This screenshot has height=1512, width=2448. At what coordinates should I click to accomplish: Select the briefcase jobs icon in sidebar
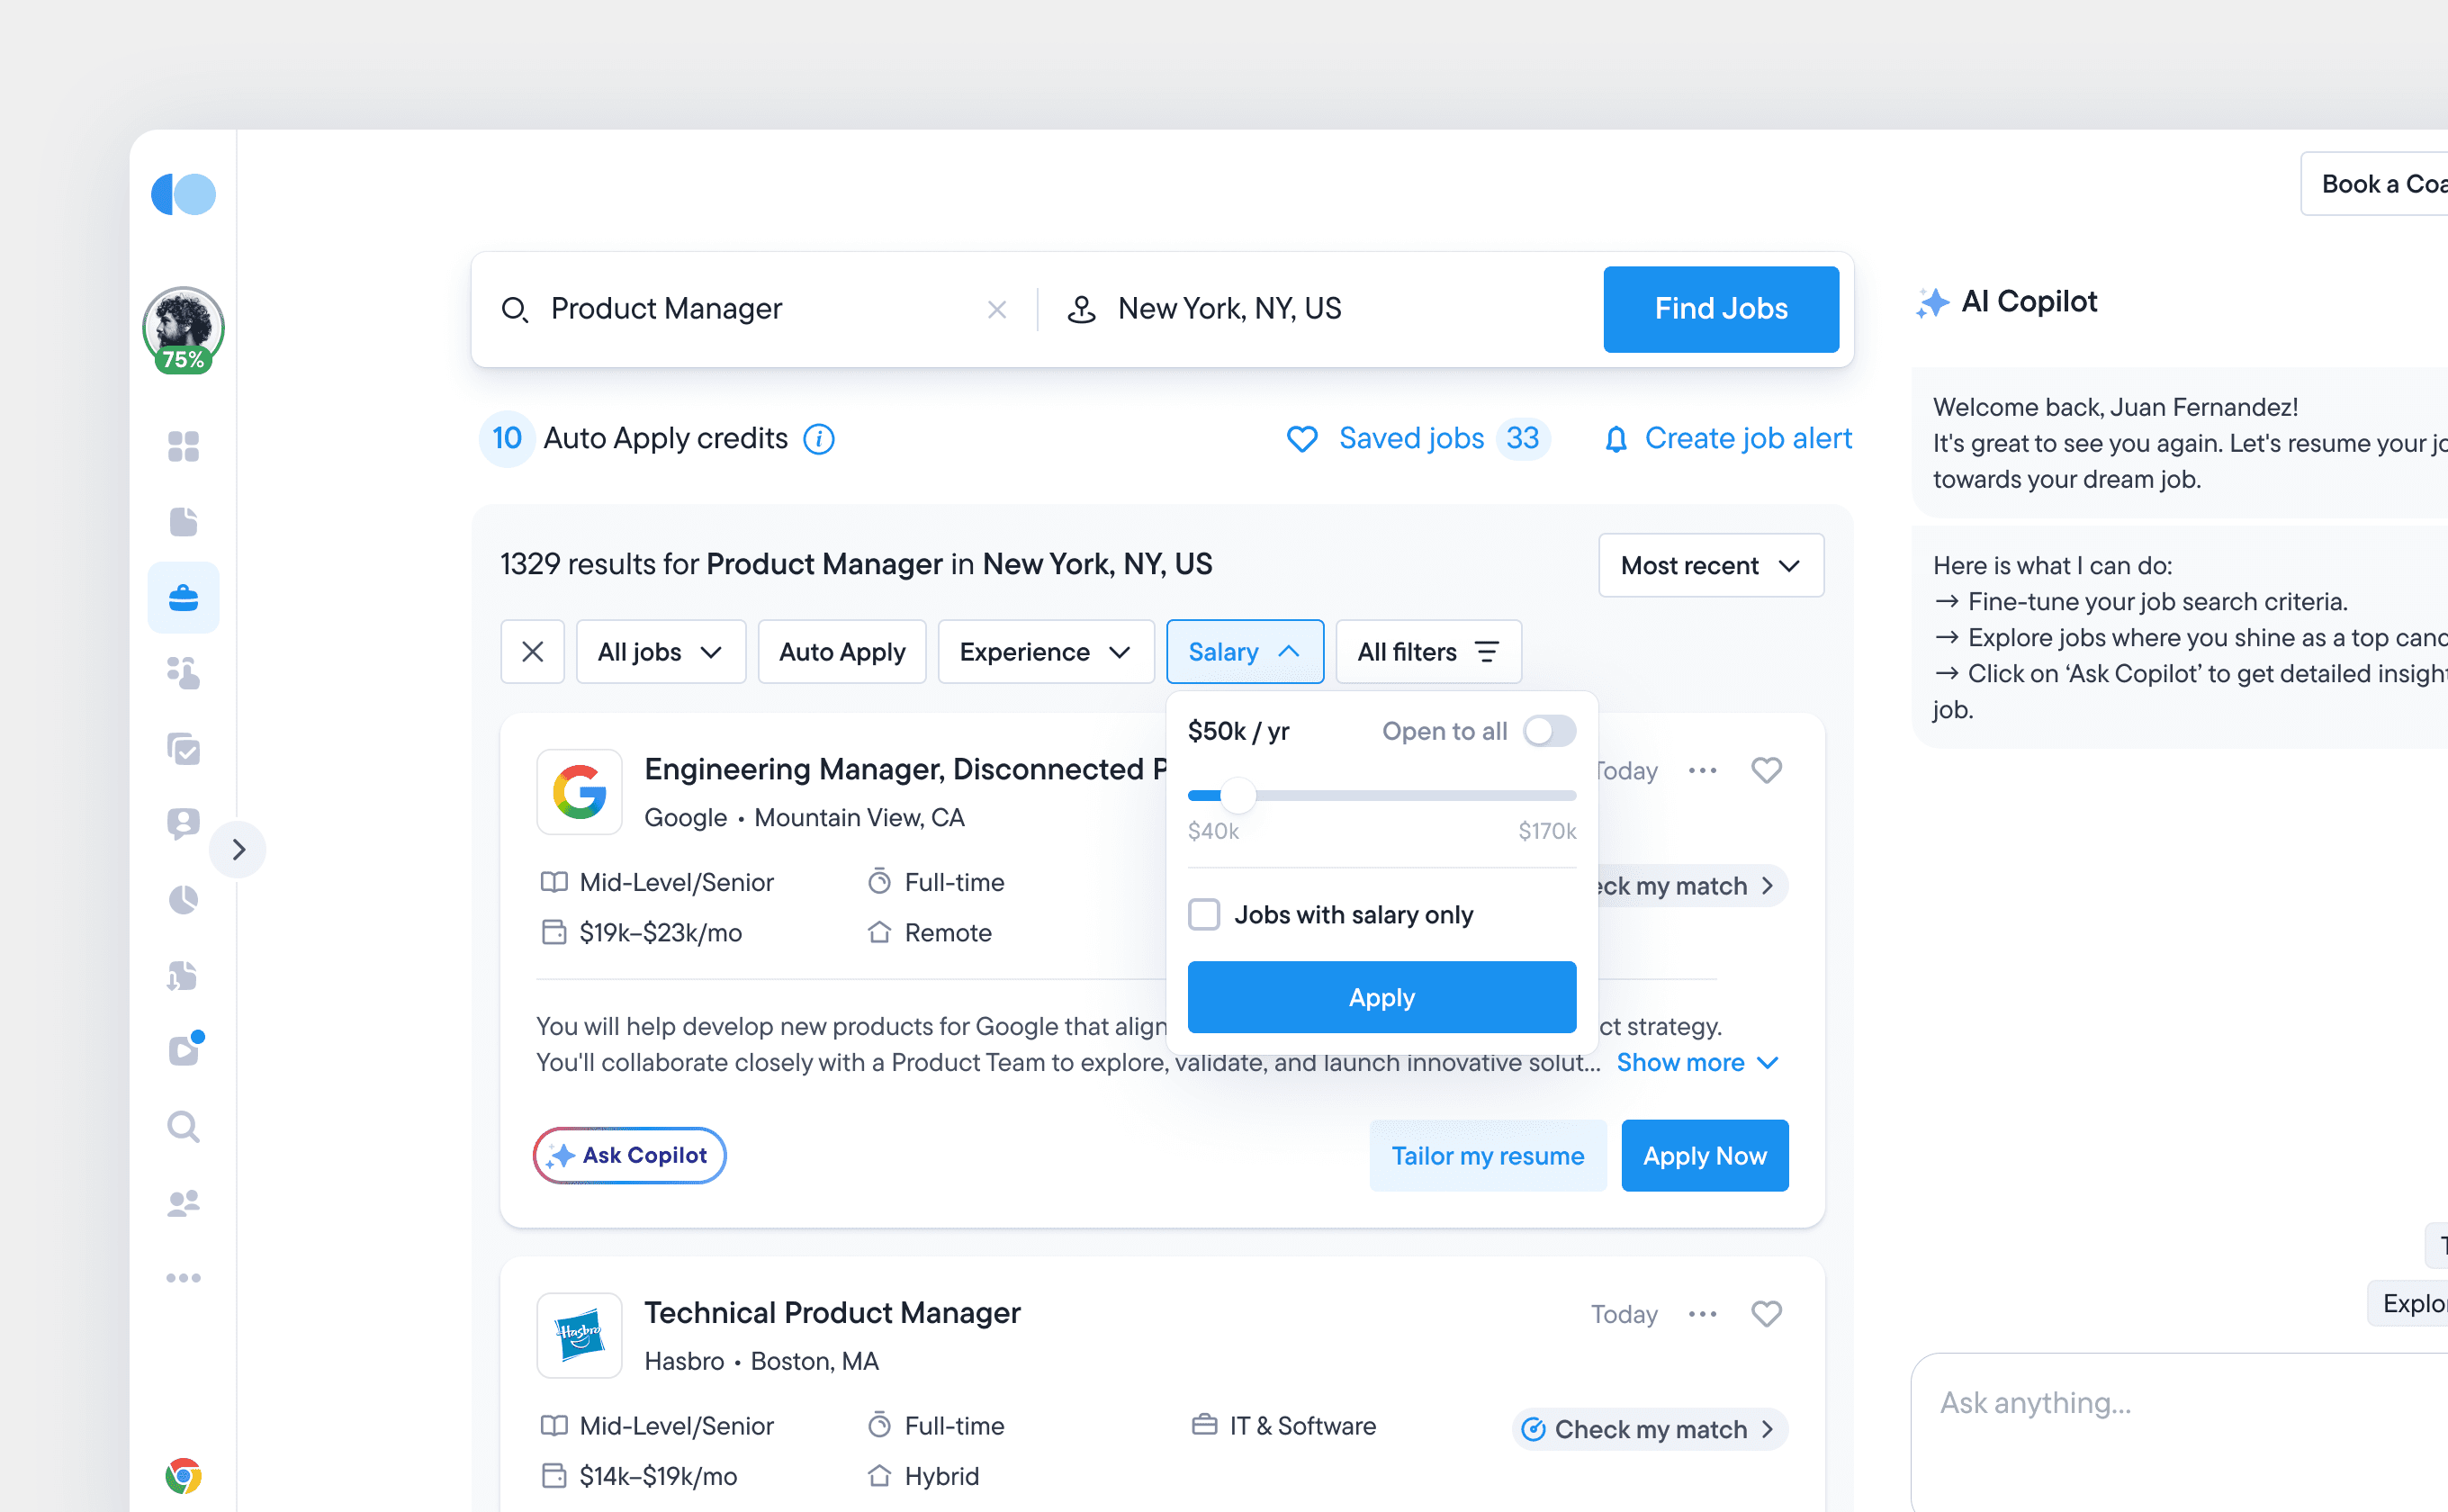pyautogui.click(x=183, y=597)
